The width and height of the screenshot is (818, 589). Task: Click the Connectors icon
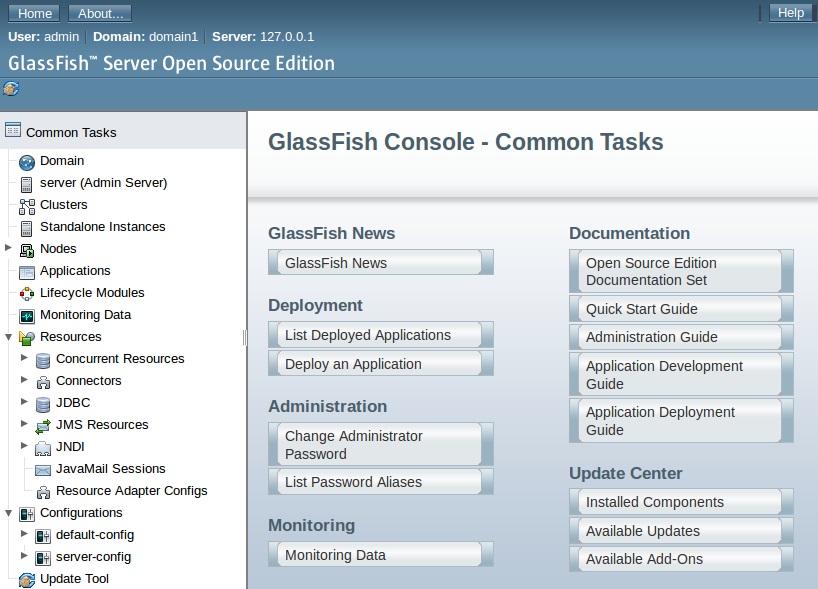[x=43, y=382]
